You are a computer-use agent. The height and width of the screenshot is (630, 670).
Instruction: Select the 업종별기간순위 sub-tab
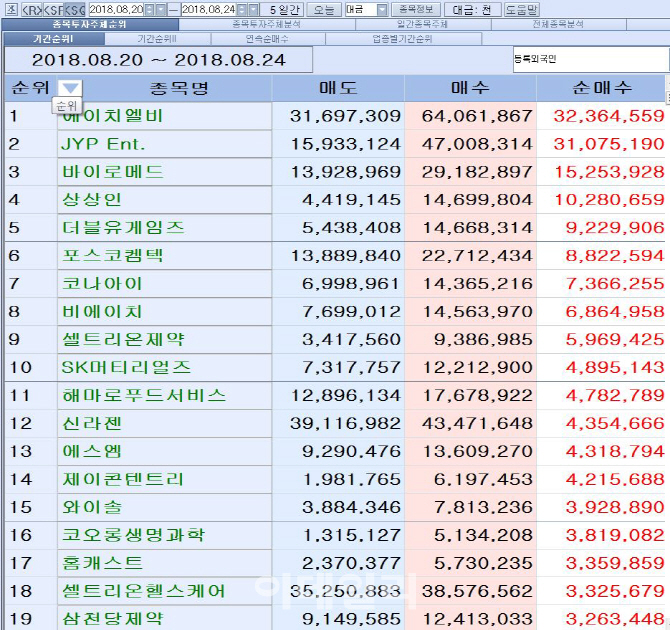click(403, 39)
